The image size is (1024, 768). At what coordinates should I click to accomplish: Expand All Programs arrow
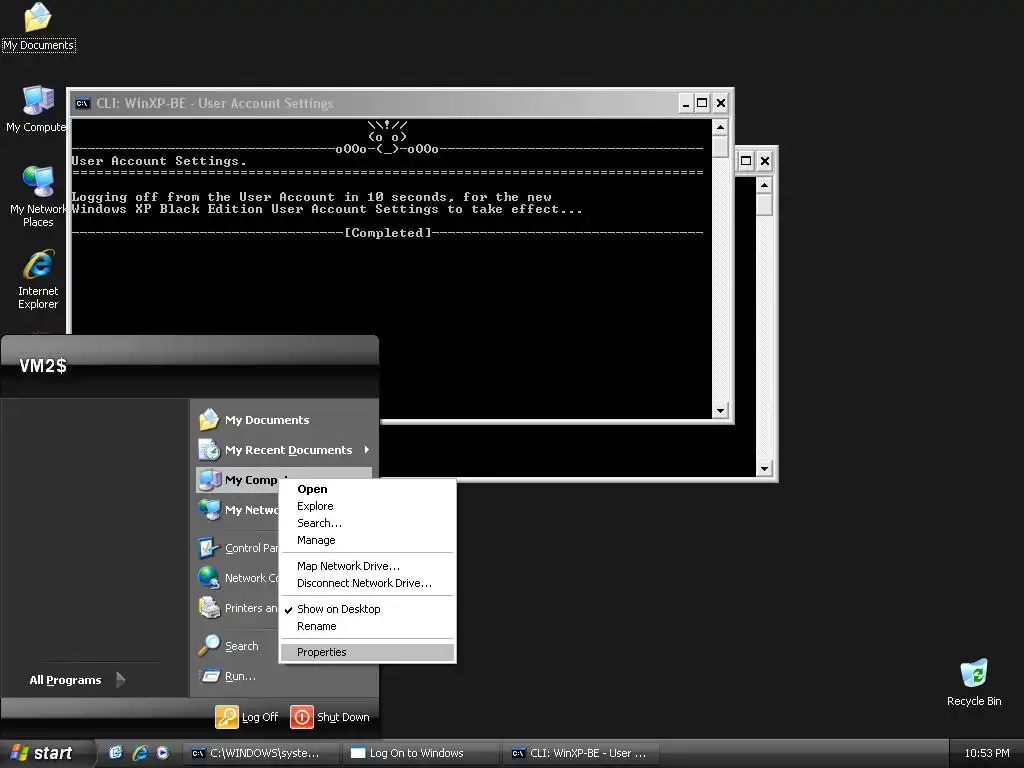coord(121,680)
